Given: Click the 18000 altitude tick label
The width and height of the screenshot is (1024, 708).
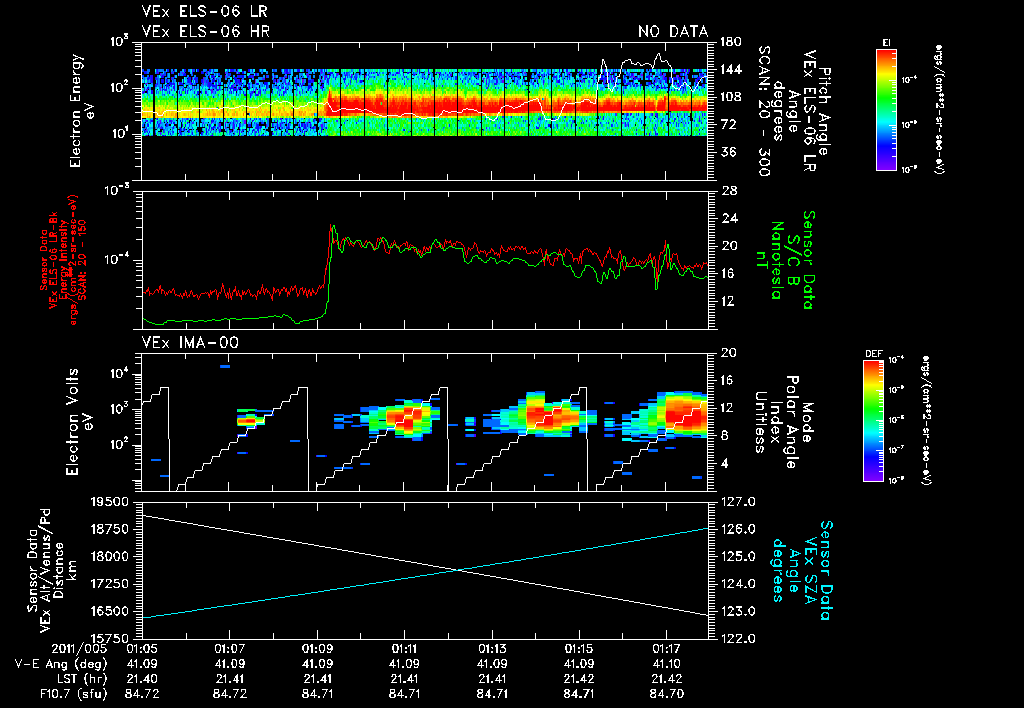Looking at the screenshot, I should (110, 556).
